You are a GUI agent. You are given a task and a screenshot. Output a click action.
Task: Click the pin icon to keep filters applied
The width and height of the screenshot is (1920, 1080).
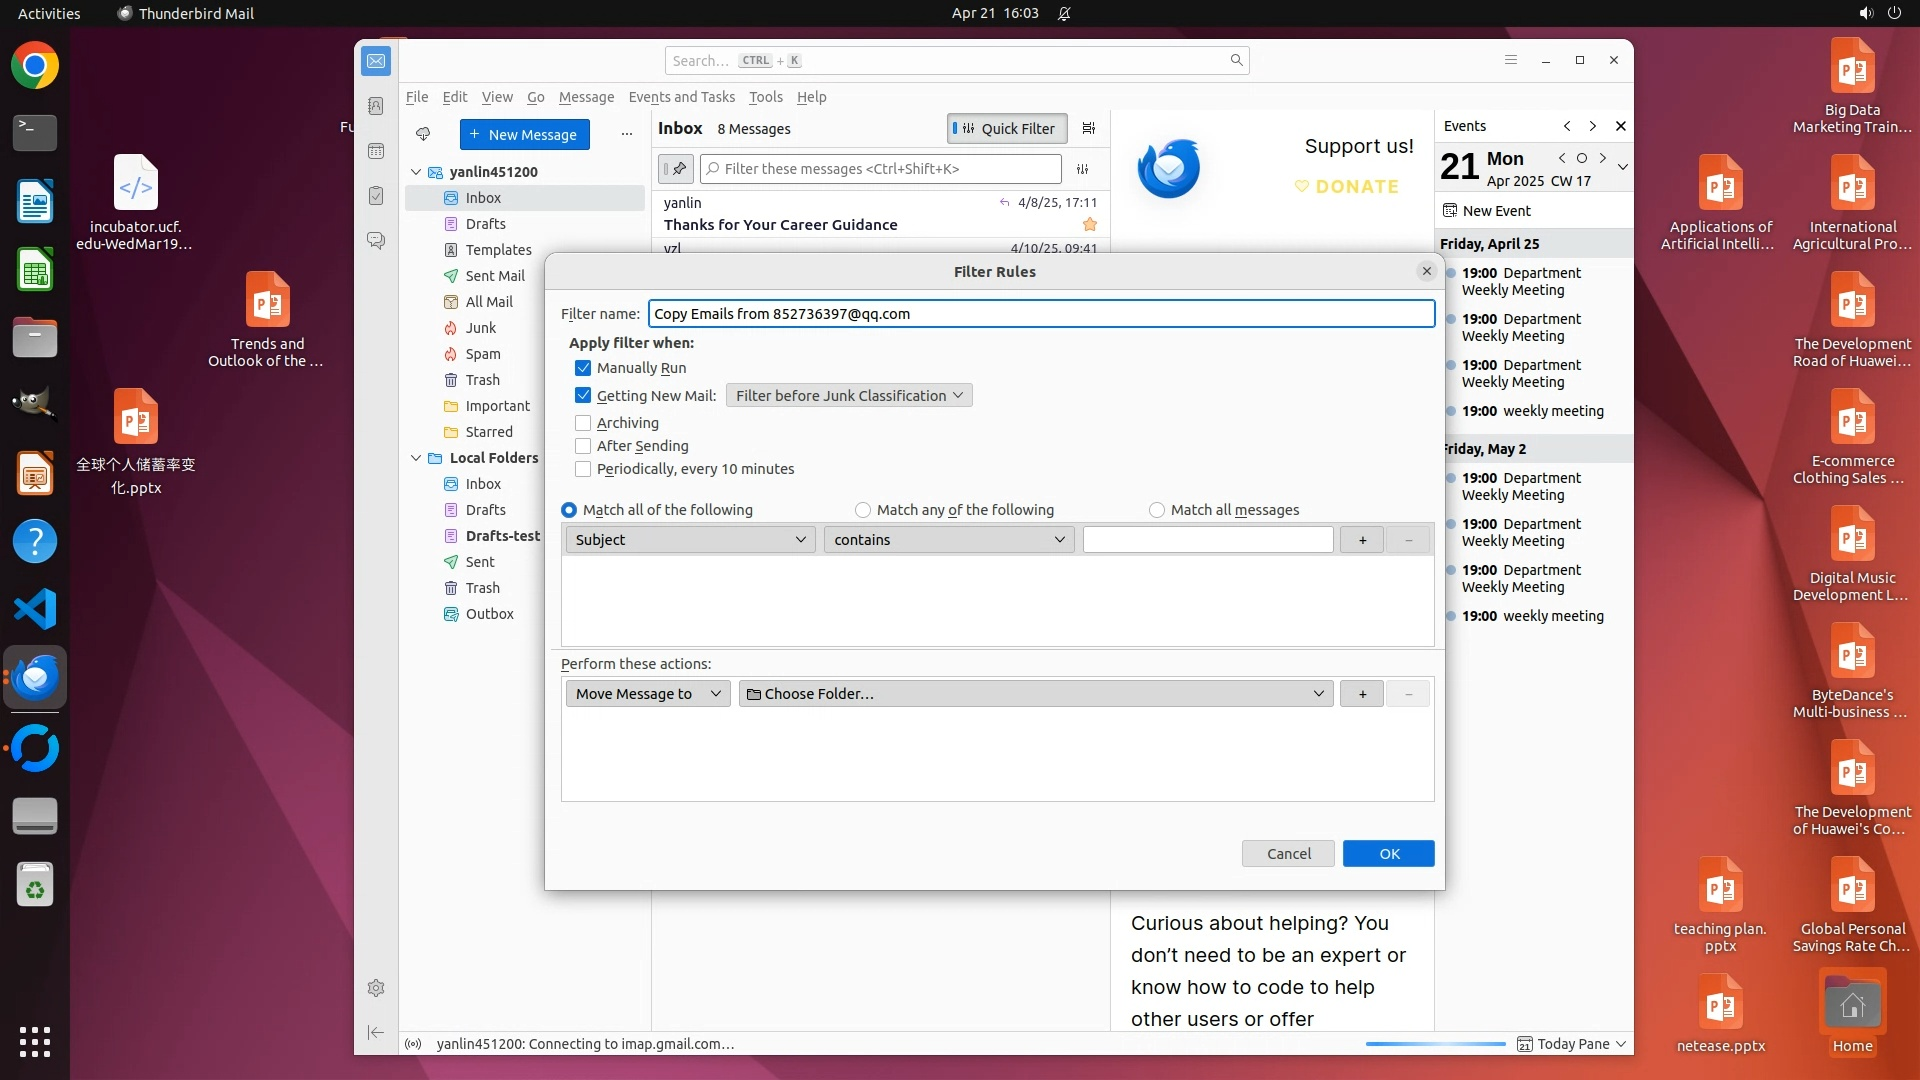[676, 169]
